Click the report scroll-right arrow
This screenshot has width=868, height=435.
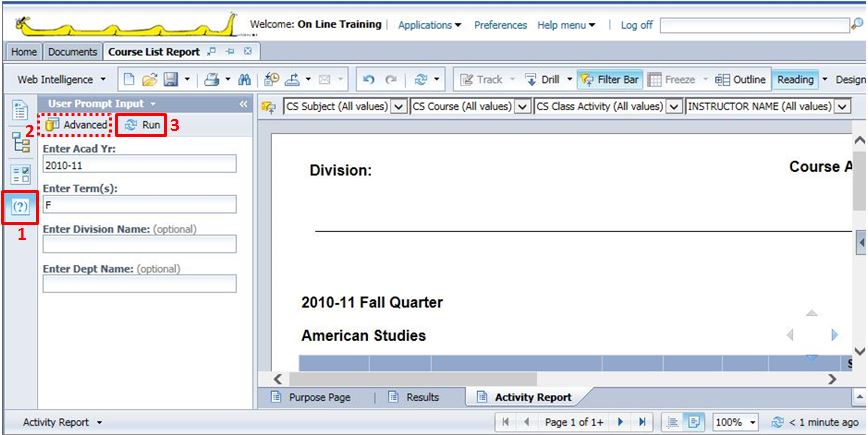(x=831, y=379)
